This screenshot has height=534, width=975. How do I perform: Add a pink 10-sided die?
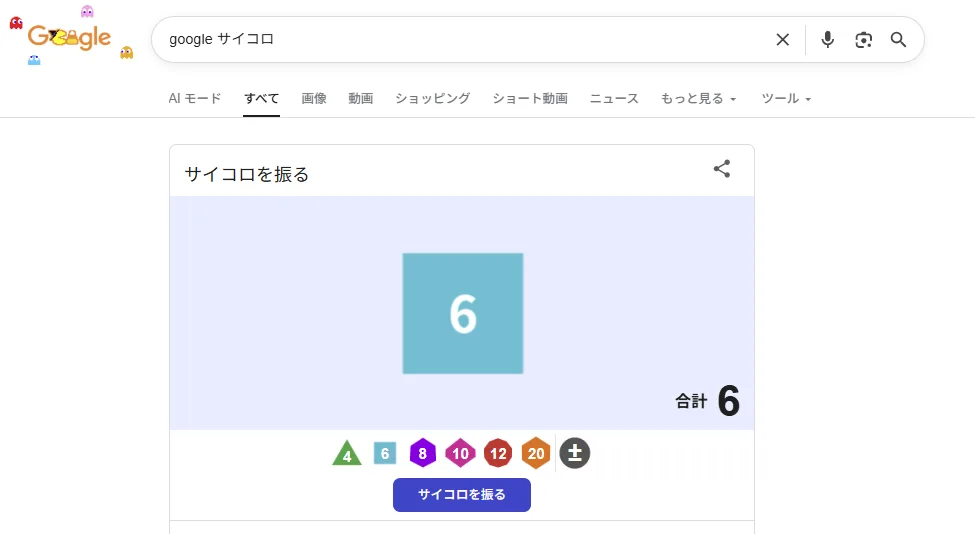tap(460, 453)
